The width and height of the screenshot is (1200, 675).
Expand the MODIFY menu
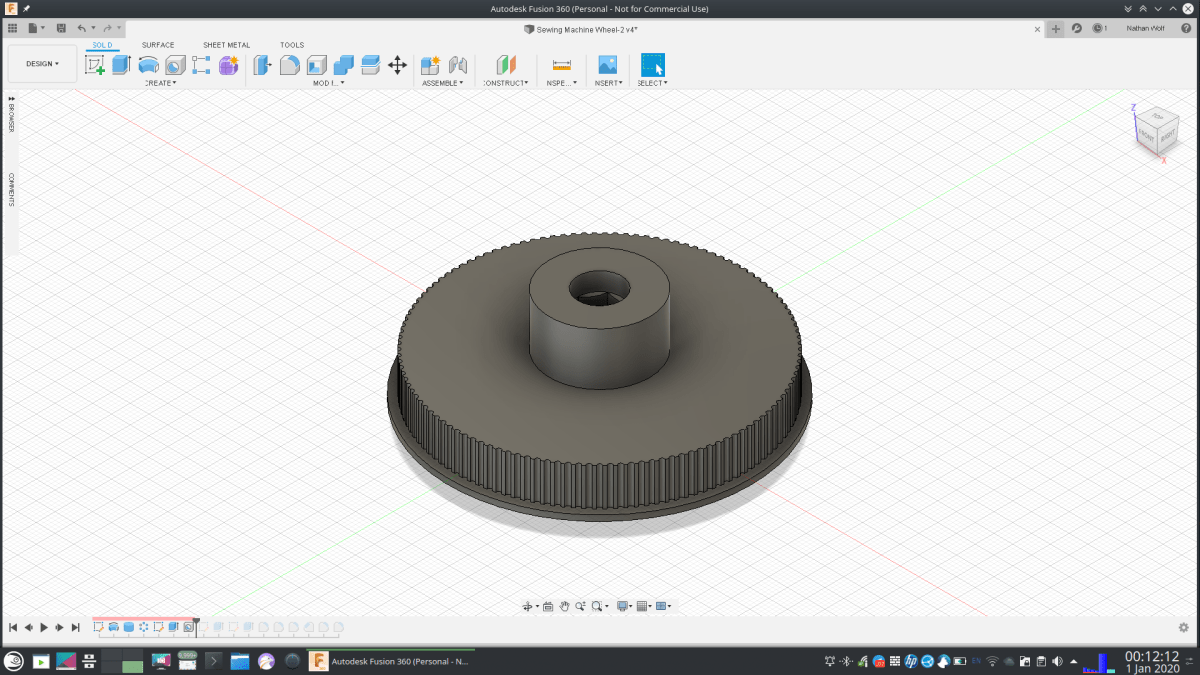[x=329, y=83]
